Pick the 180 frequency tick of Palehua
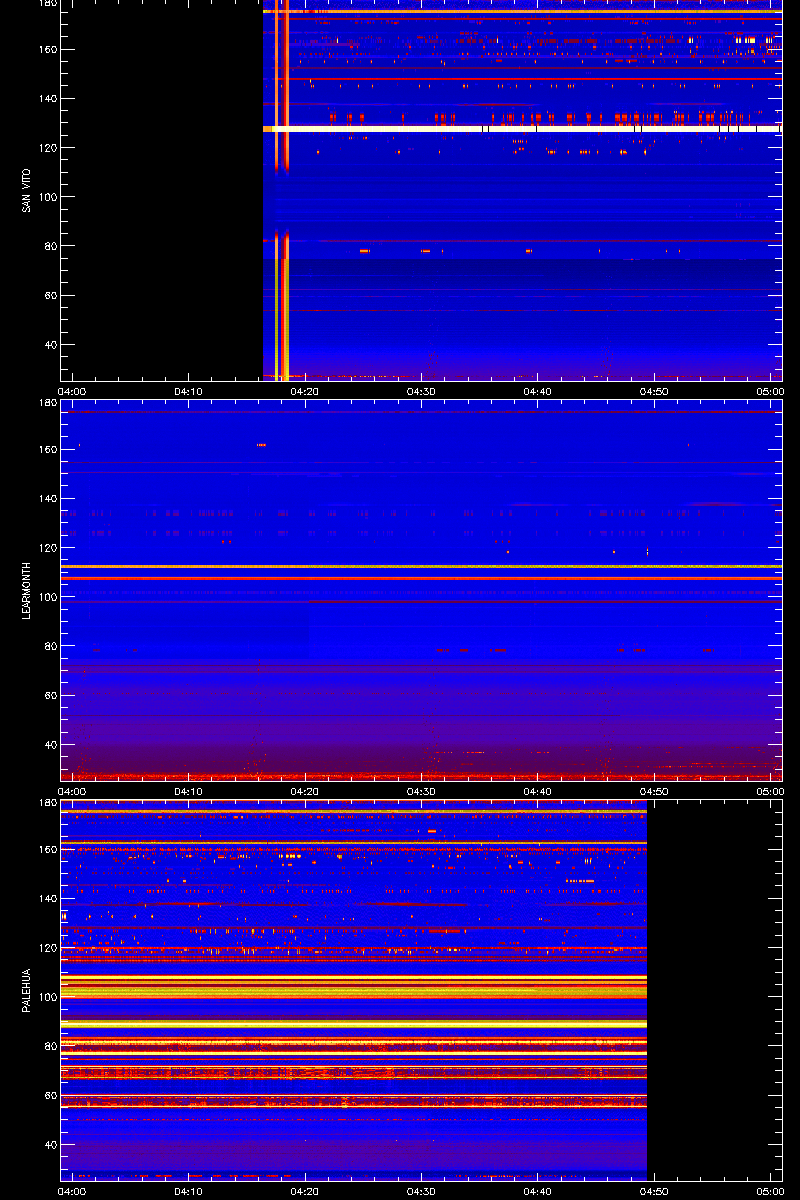The image size is (800, 1200). pyautogui.click(x=47, y=803)
